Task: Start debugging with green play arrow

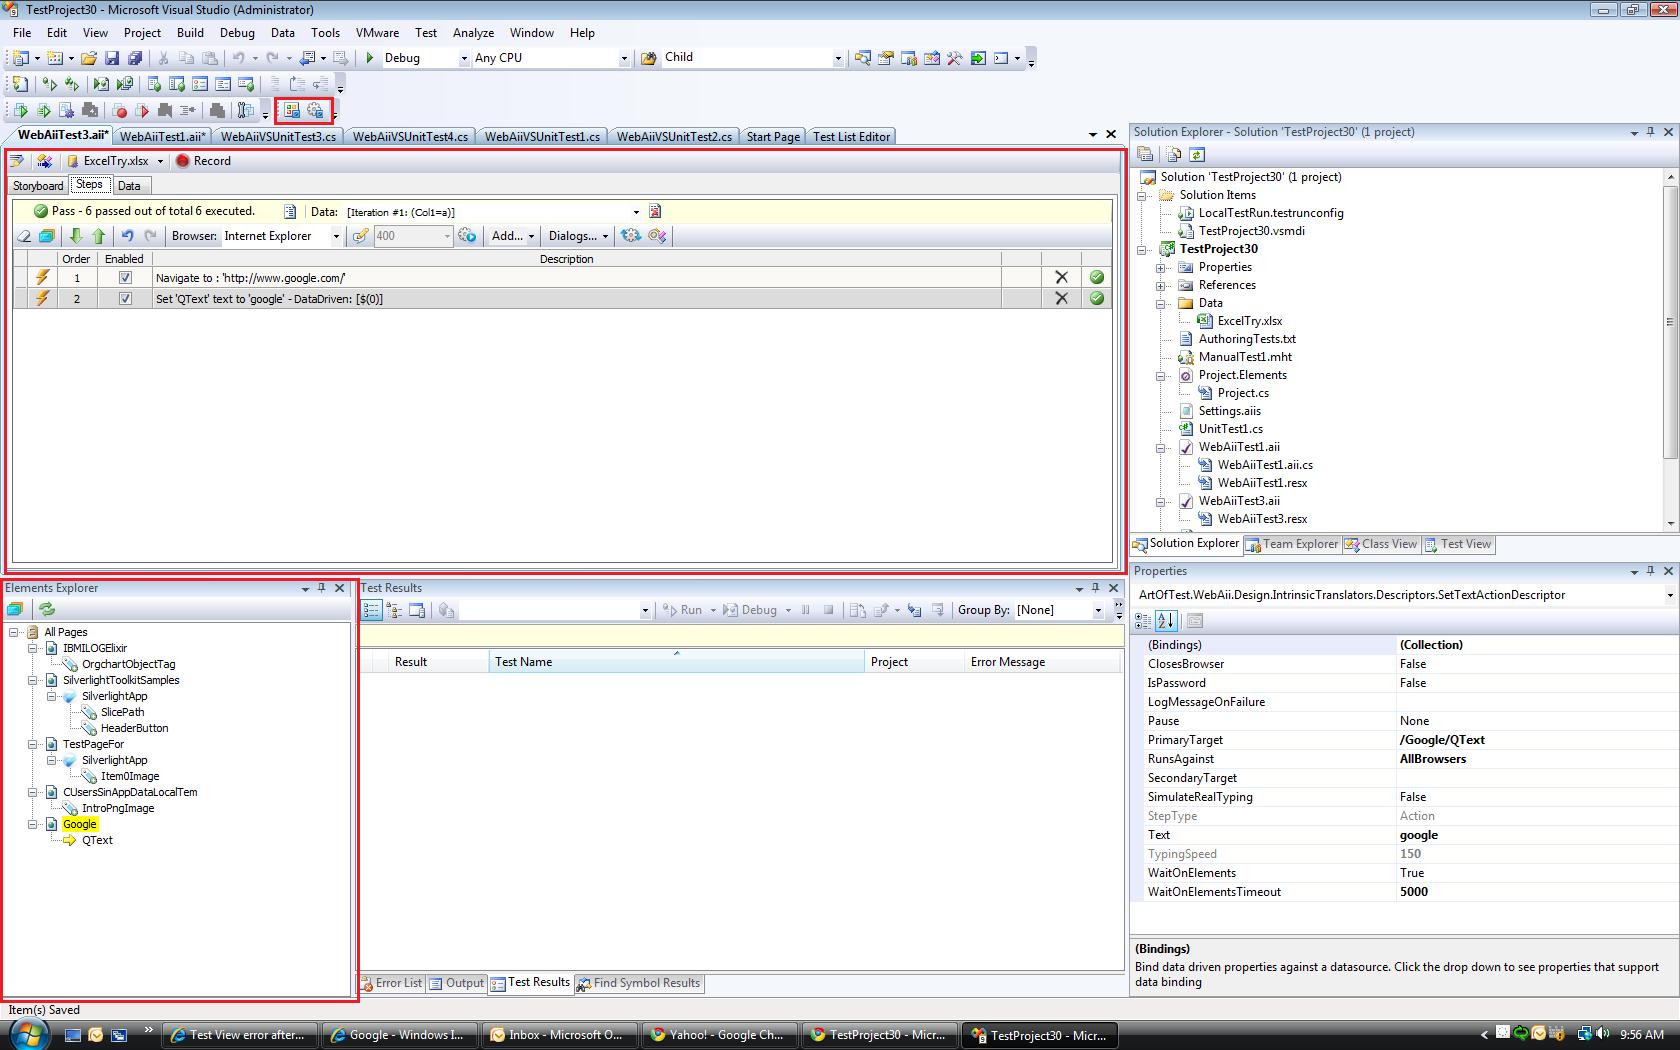Action: [x=370, y=58]
